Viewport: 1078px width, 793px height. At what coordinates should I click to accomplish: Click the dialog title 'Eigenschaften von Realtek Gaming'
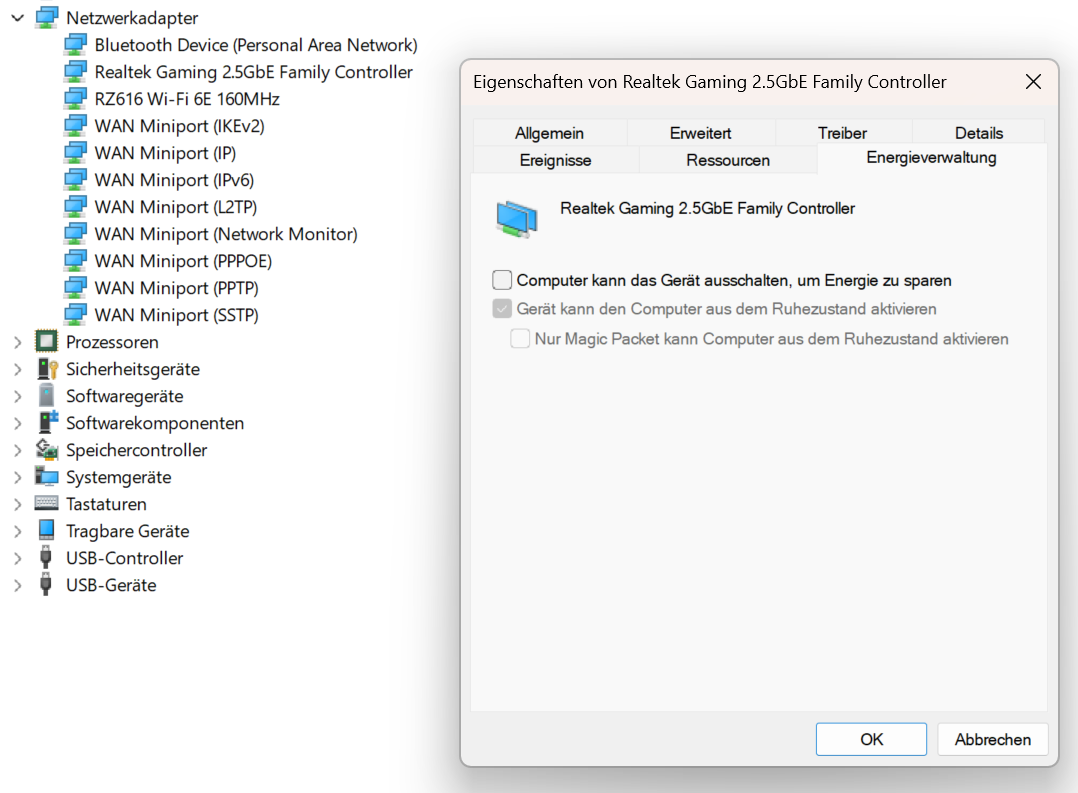(710, 82)
